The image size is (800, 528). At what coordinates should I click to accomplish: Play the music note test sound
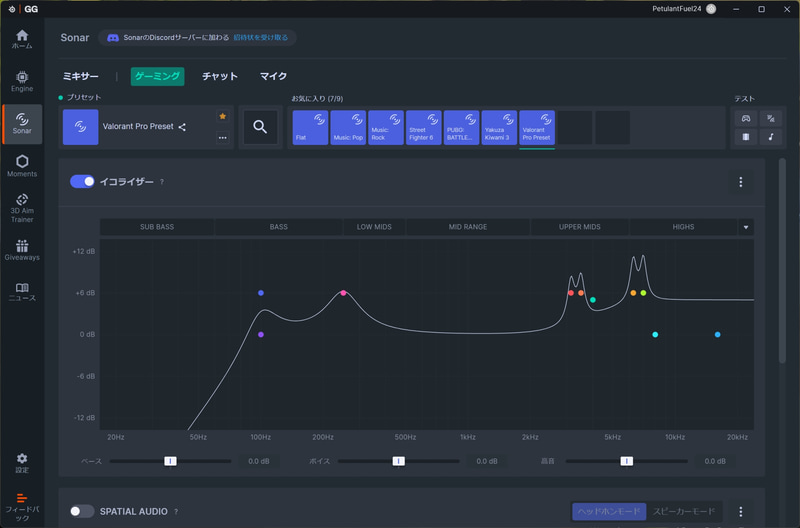coord(771,137)
